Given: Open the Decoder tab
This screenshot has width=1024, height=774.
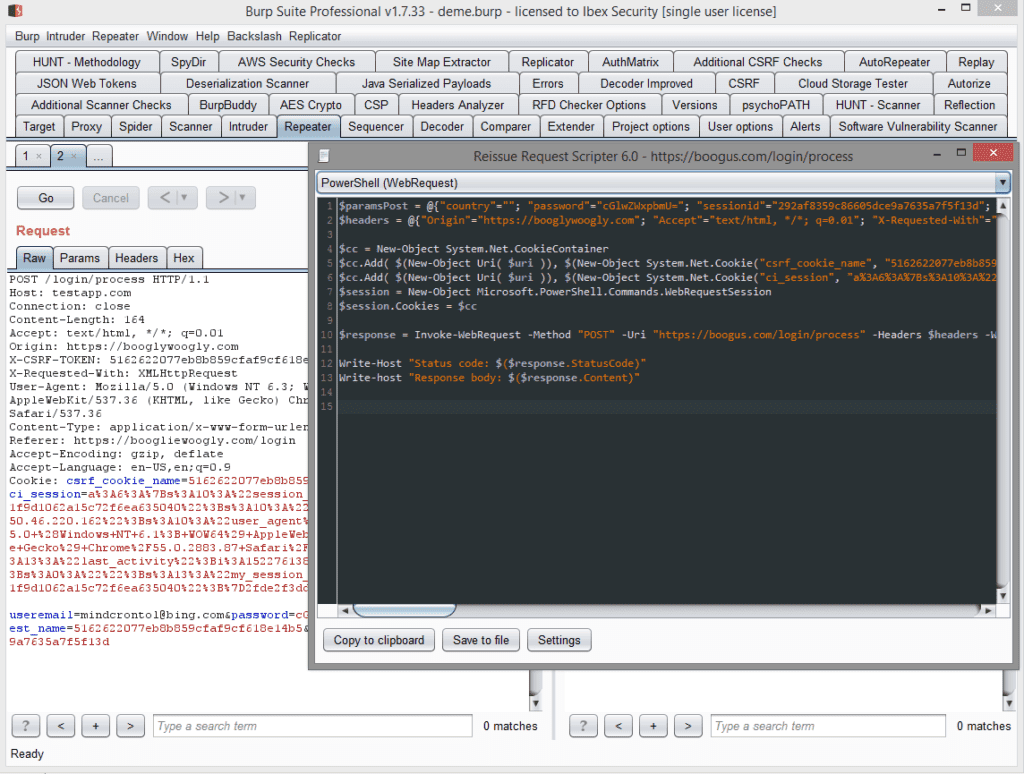Looking at the screenshot, I should pyautogui.click(x=442, y=127).
